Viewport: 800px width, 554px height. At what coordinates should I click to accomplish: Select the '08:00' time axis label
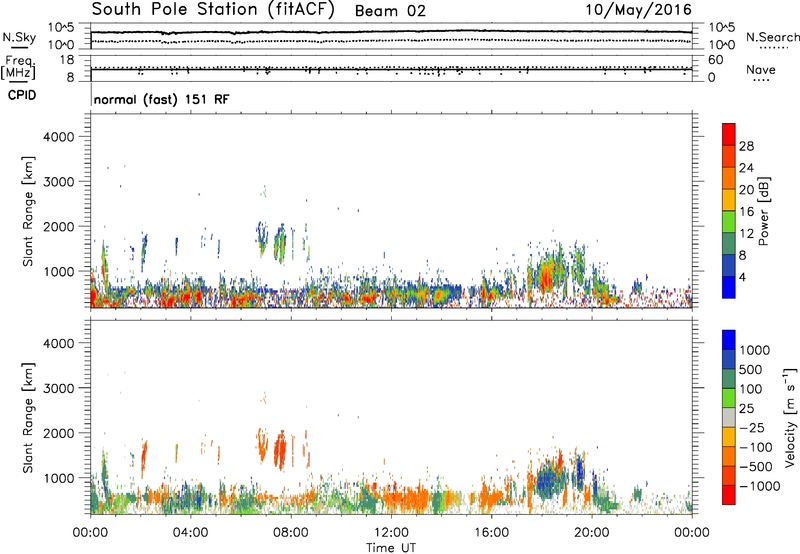point(291,533)
